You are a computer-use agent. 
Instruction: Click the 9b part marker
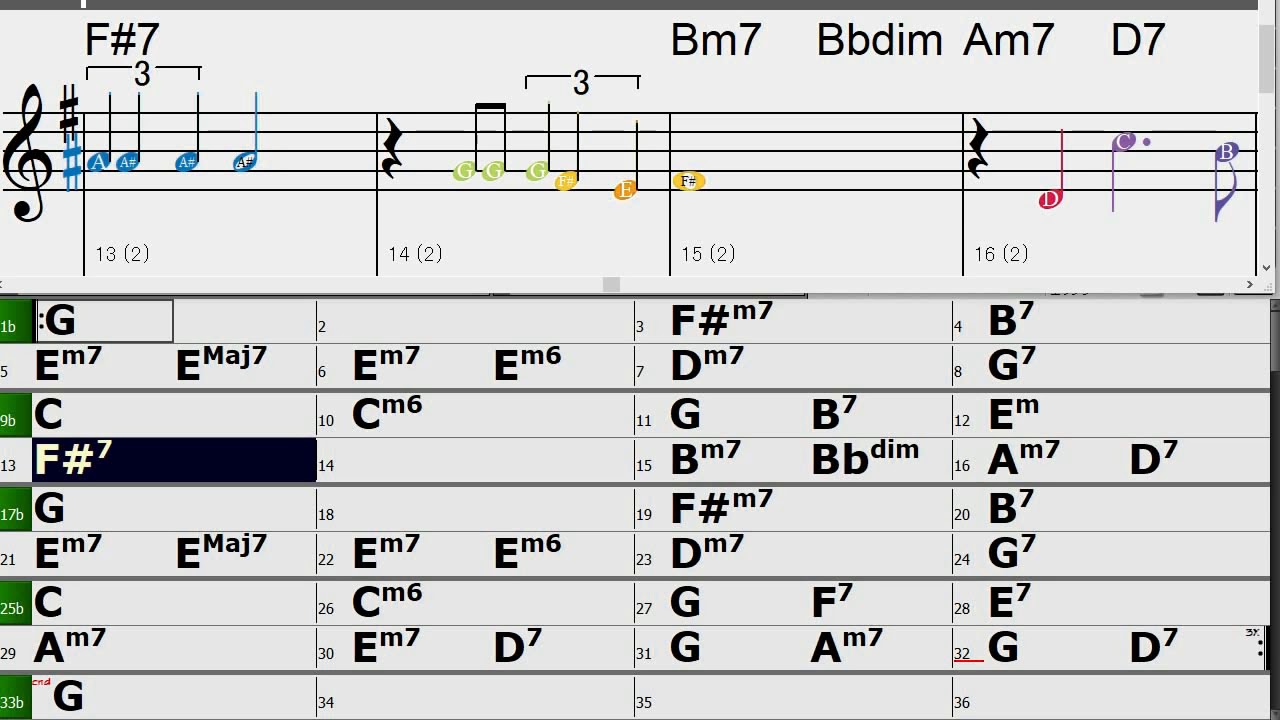[x=16, y=415]
